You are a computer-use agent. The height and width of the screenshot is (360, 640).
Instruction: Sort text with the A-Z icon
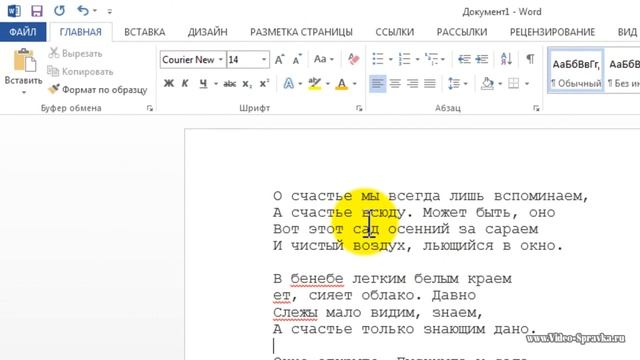click(x=506, y=59)
